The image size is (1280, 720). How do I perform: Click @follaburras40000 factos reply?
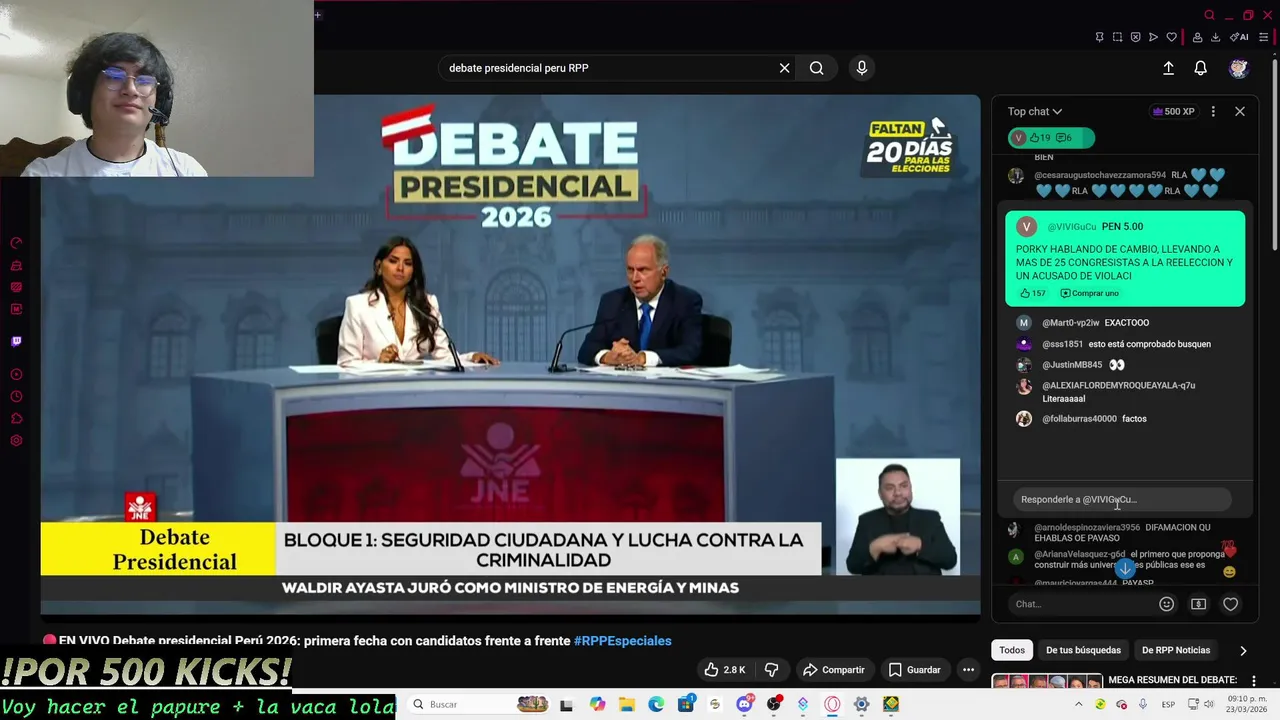tap(1081, 419)
